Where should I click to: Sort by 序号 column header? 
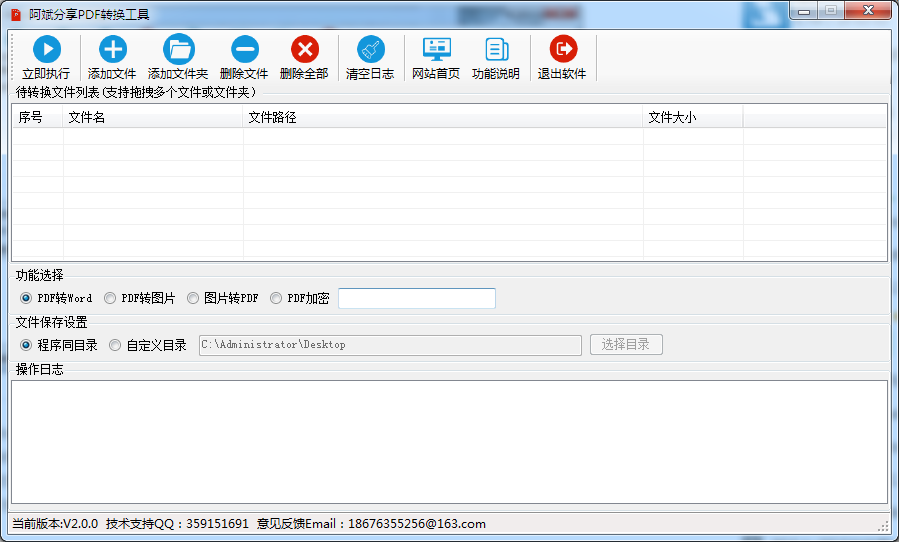tap(37, 118)
